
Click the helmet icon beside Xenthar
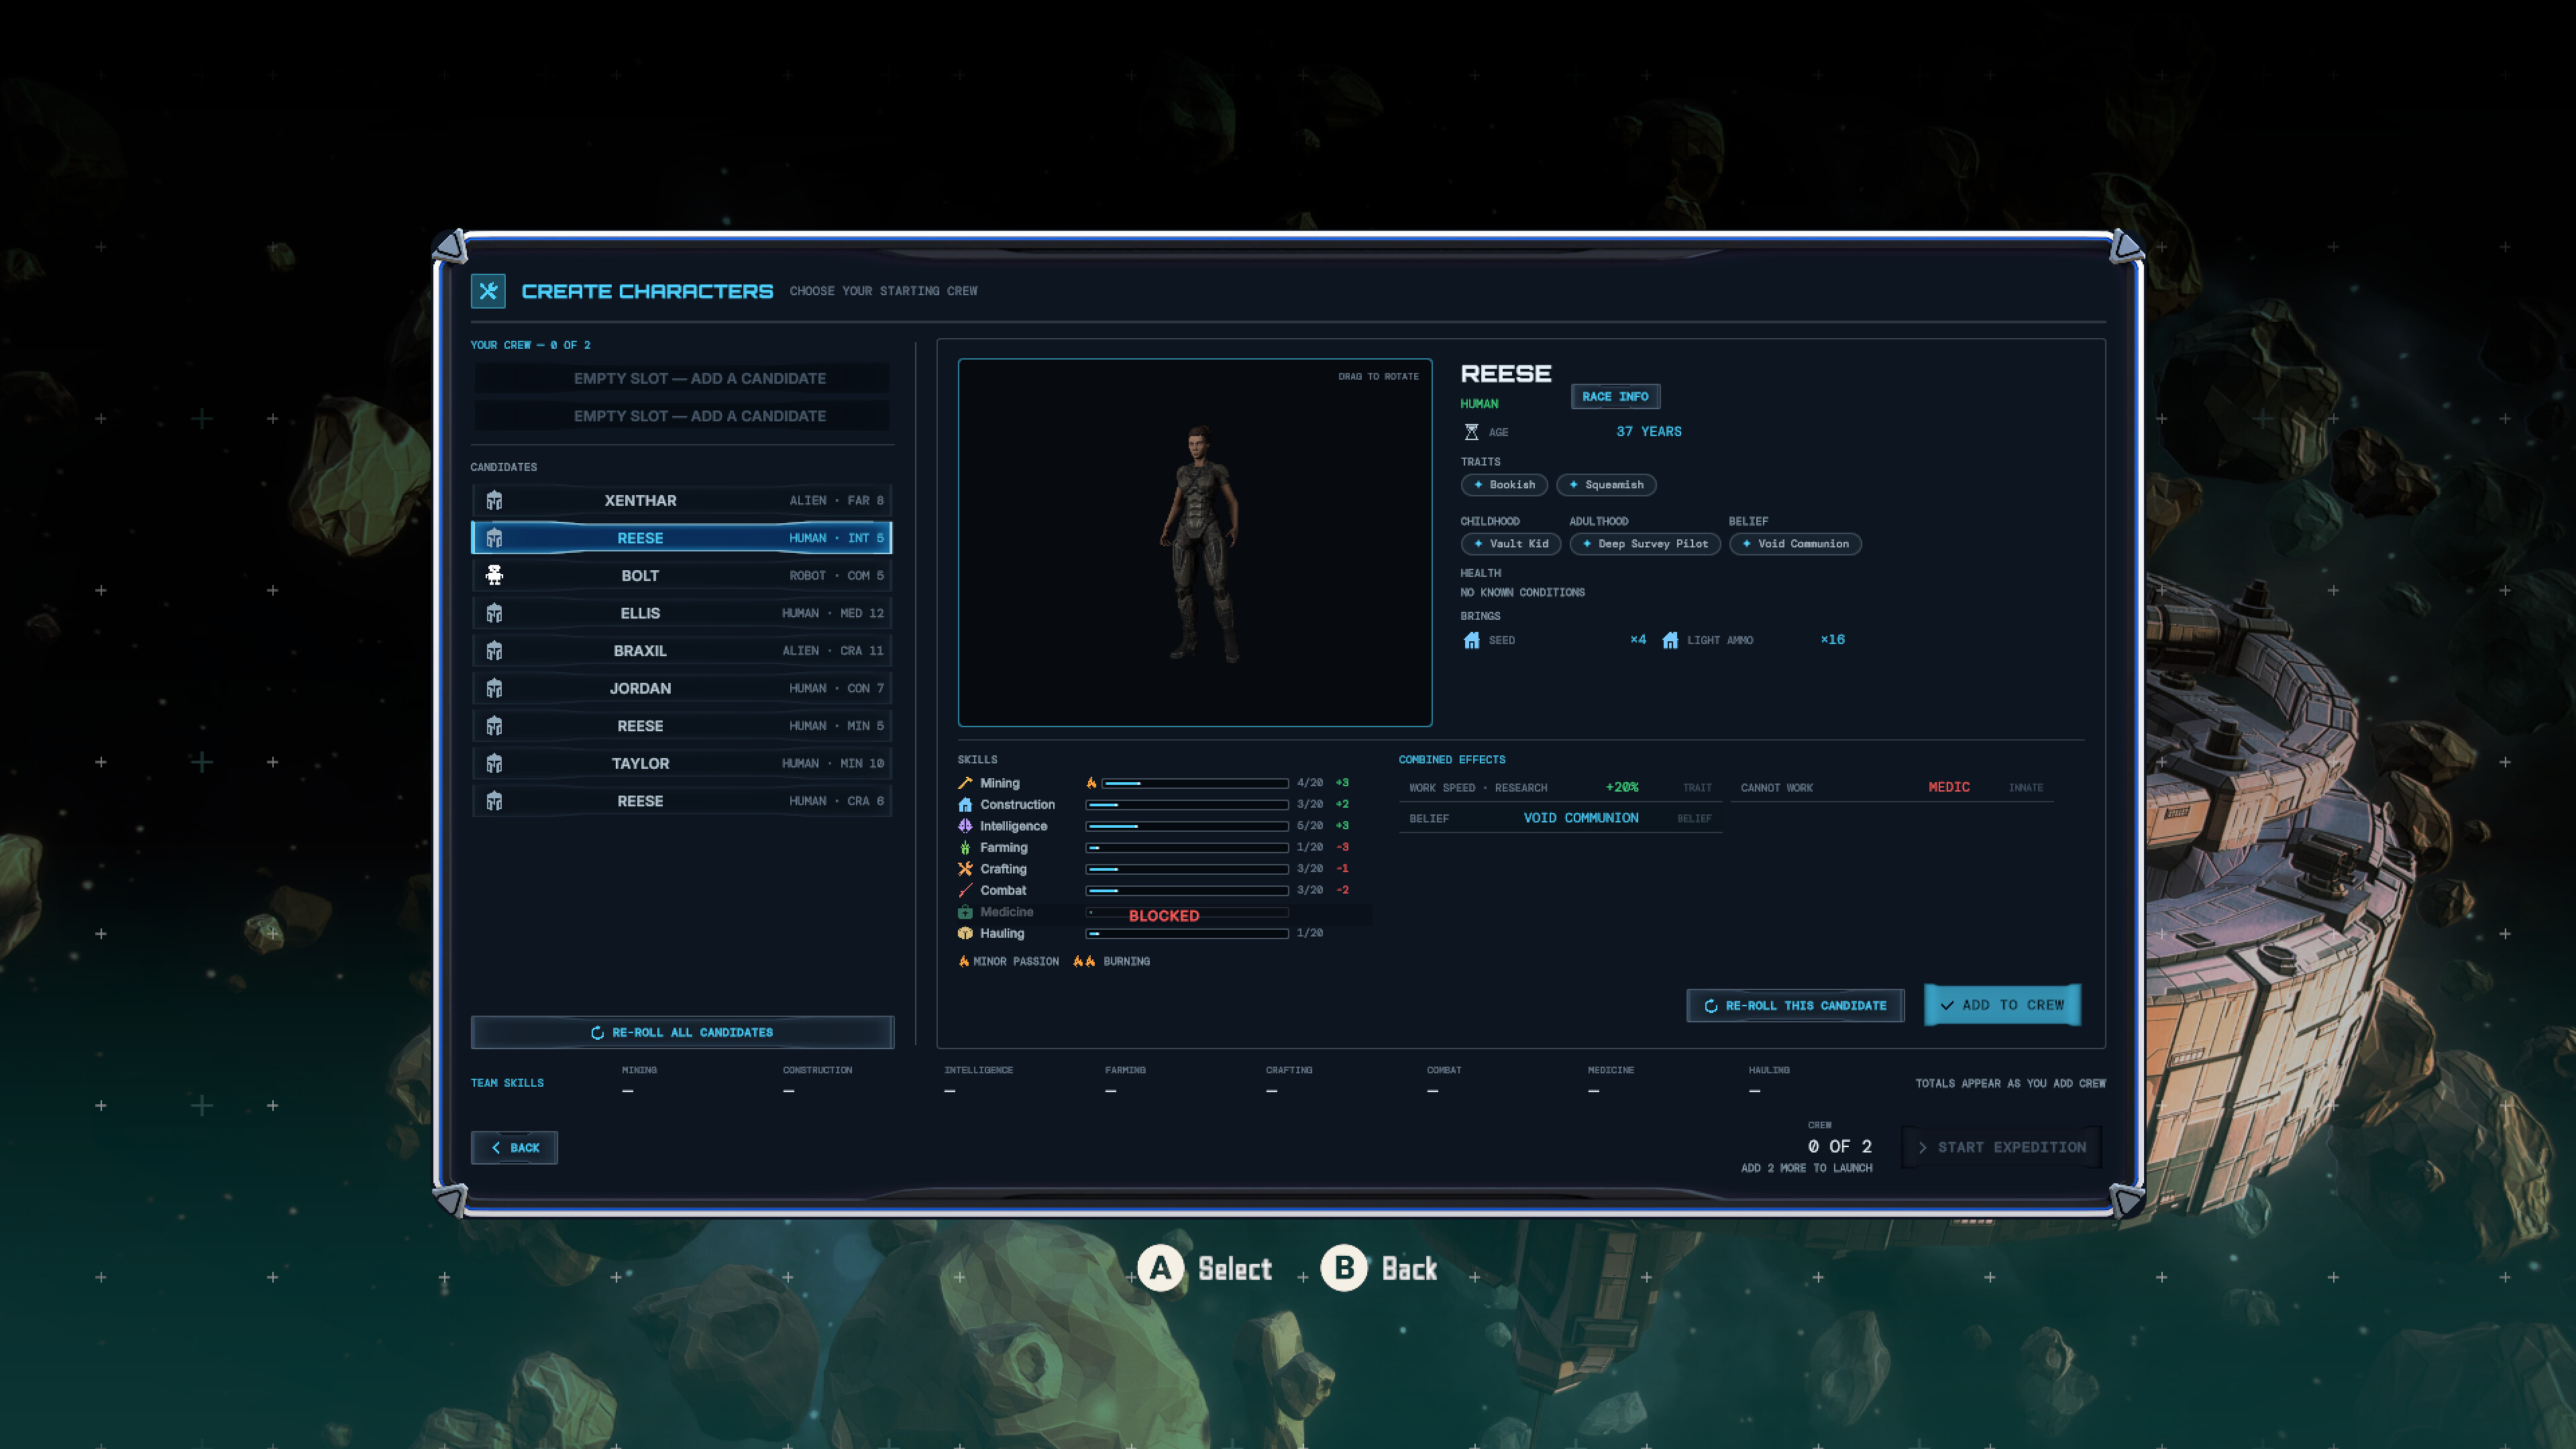[x=494, y=500]
